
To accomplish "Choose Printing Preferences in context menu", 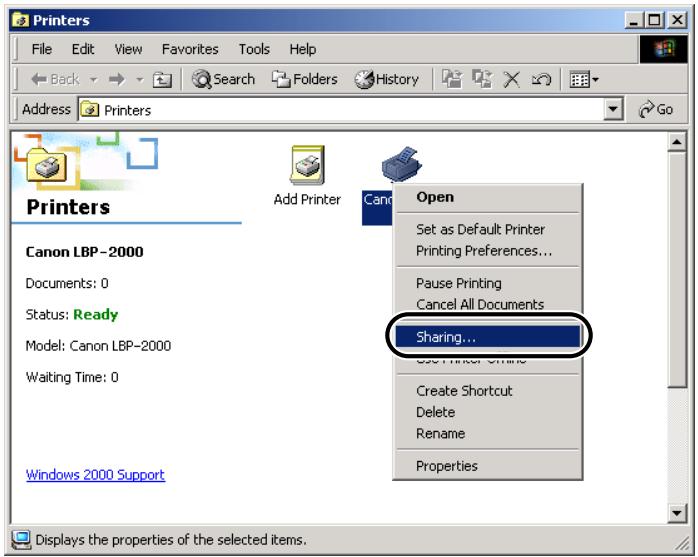I will (x=487, y=251).
